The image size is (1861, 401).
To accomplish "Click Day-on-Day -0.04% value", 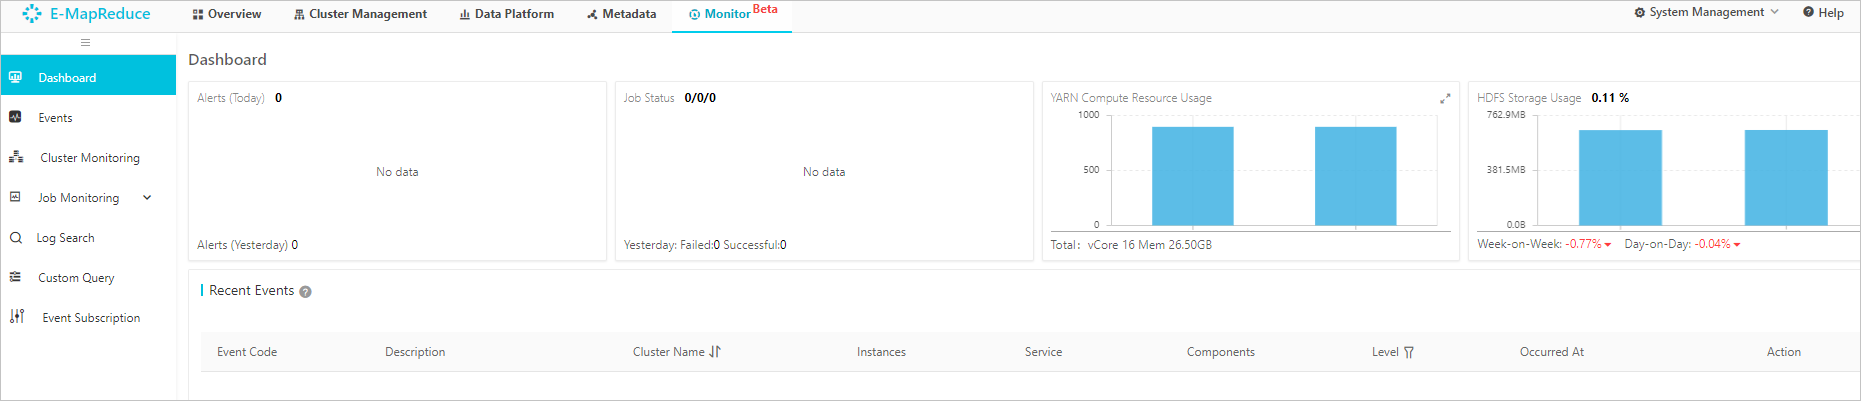I will [1712, 244].
